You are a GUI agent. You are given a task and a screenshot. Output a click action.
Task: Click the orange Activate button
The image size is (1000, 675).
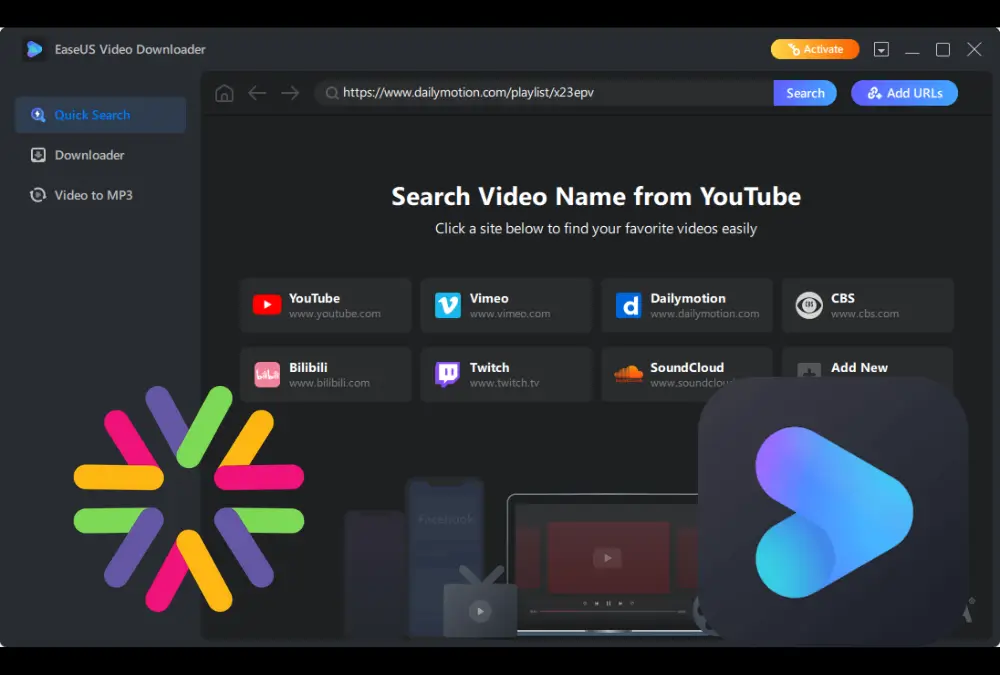click(815, 49)
